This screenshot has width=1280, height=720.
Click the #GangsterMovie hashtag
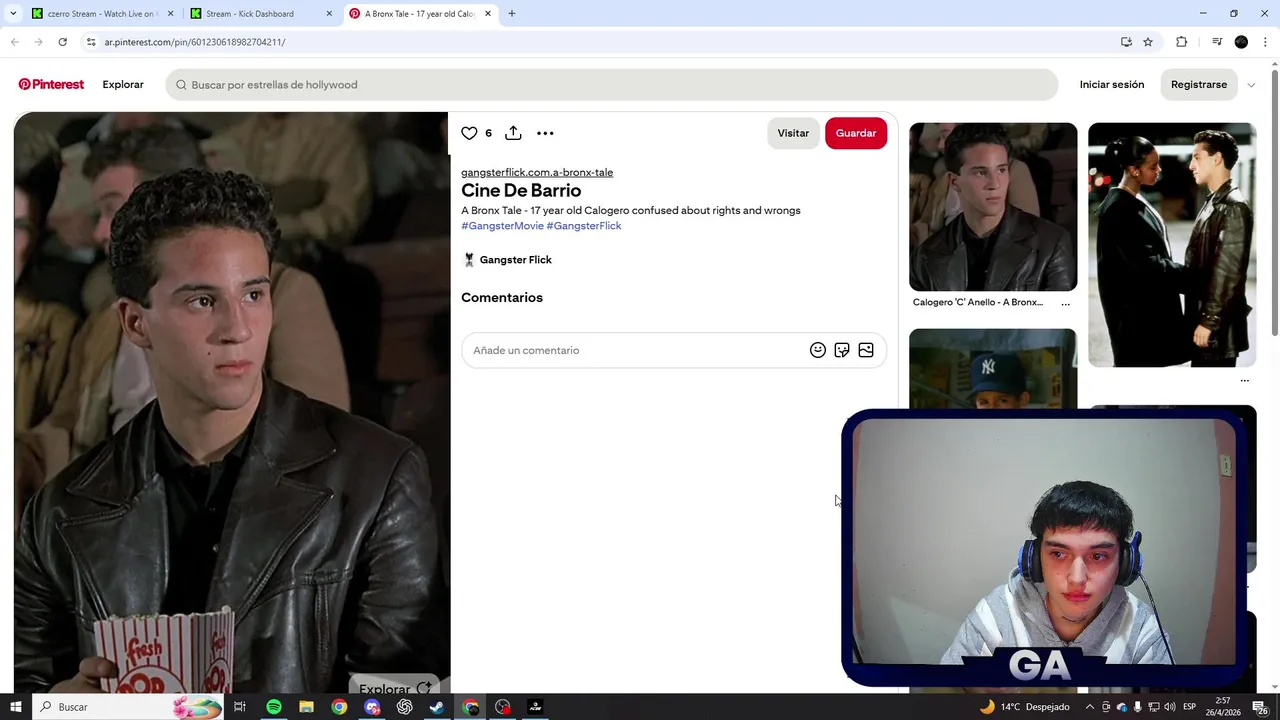pos(502,226)
